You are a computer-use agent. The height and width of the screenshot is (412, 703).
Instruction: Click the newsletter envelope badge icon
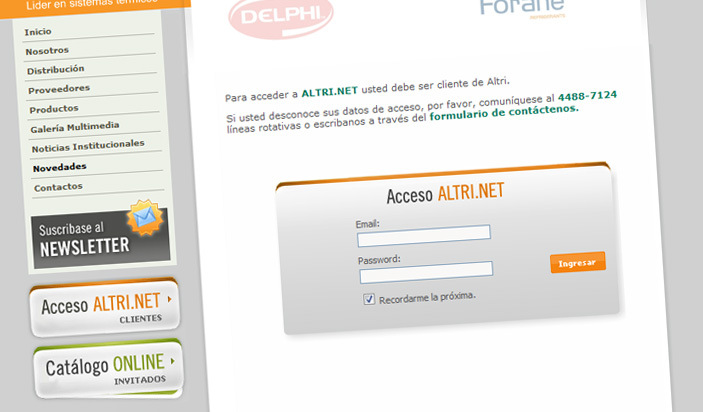[x=145, y=217]
